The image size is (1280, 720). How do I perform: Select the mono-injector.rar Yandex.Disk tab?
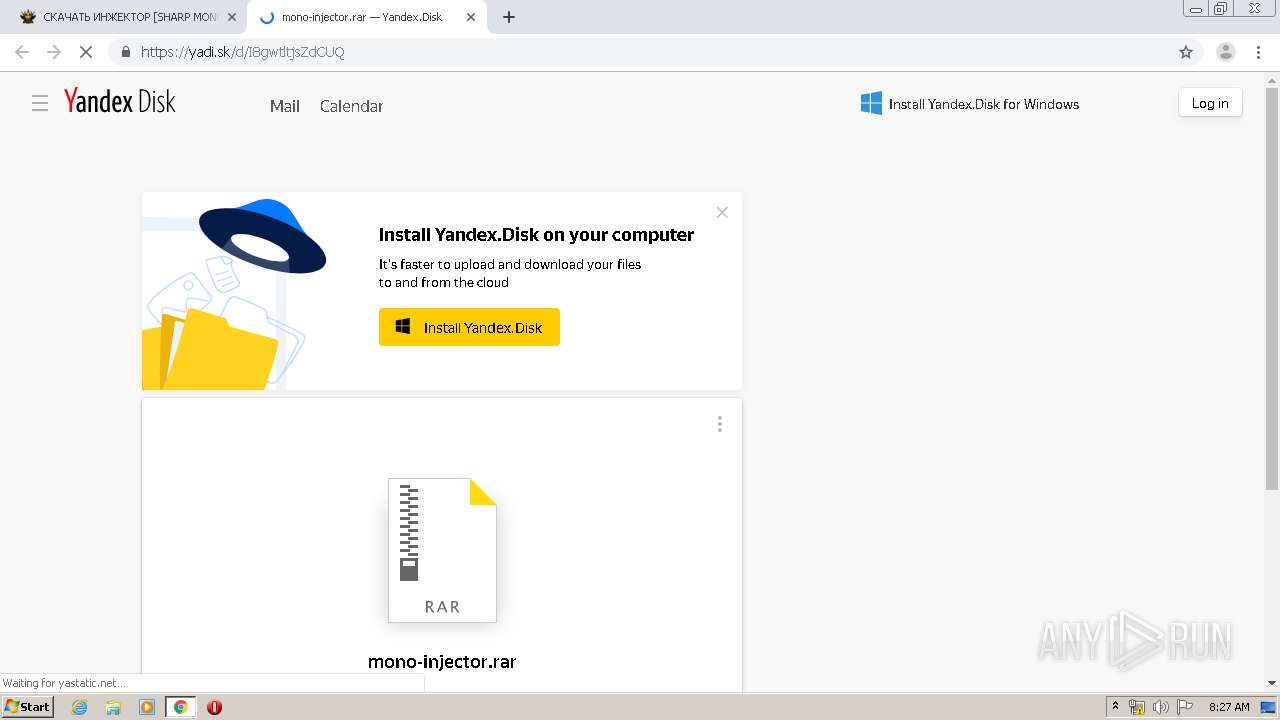click(x=365, y=17)
